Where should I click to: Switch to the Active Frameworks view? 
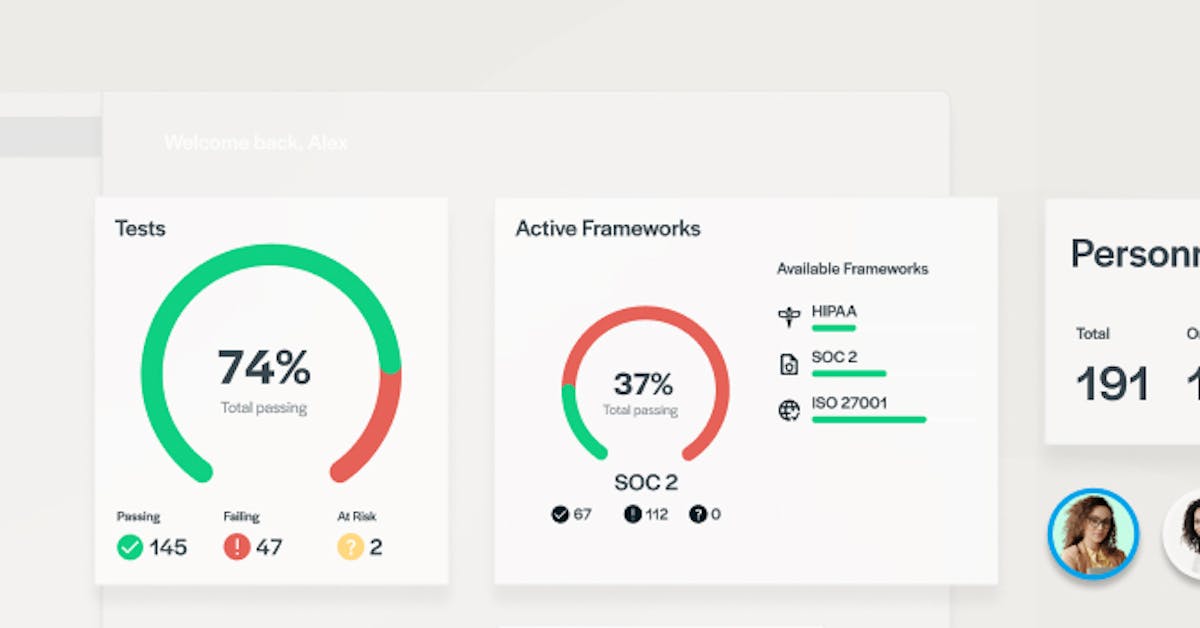coord(607,228)
